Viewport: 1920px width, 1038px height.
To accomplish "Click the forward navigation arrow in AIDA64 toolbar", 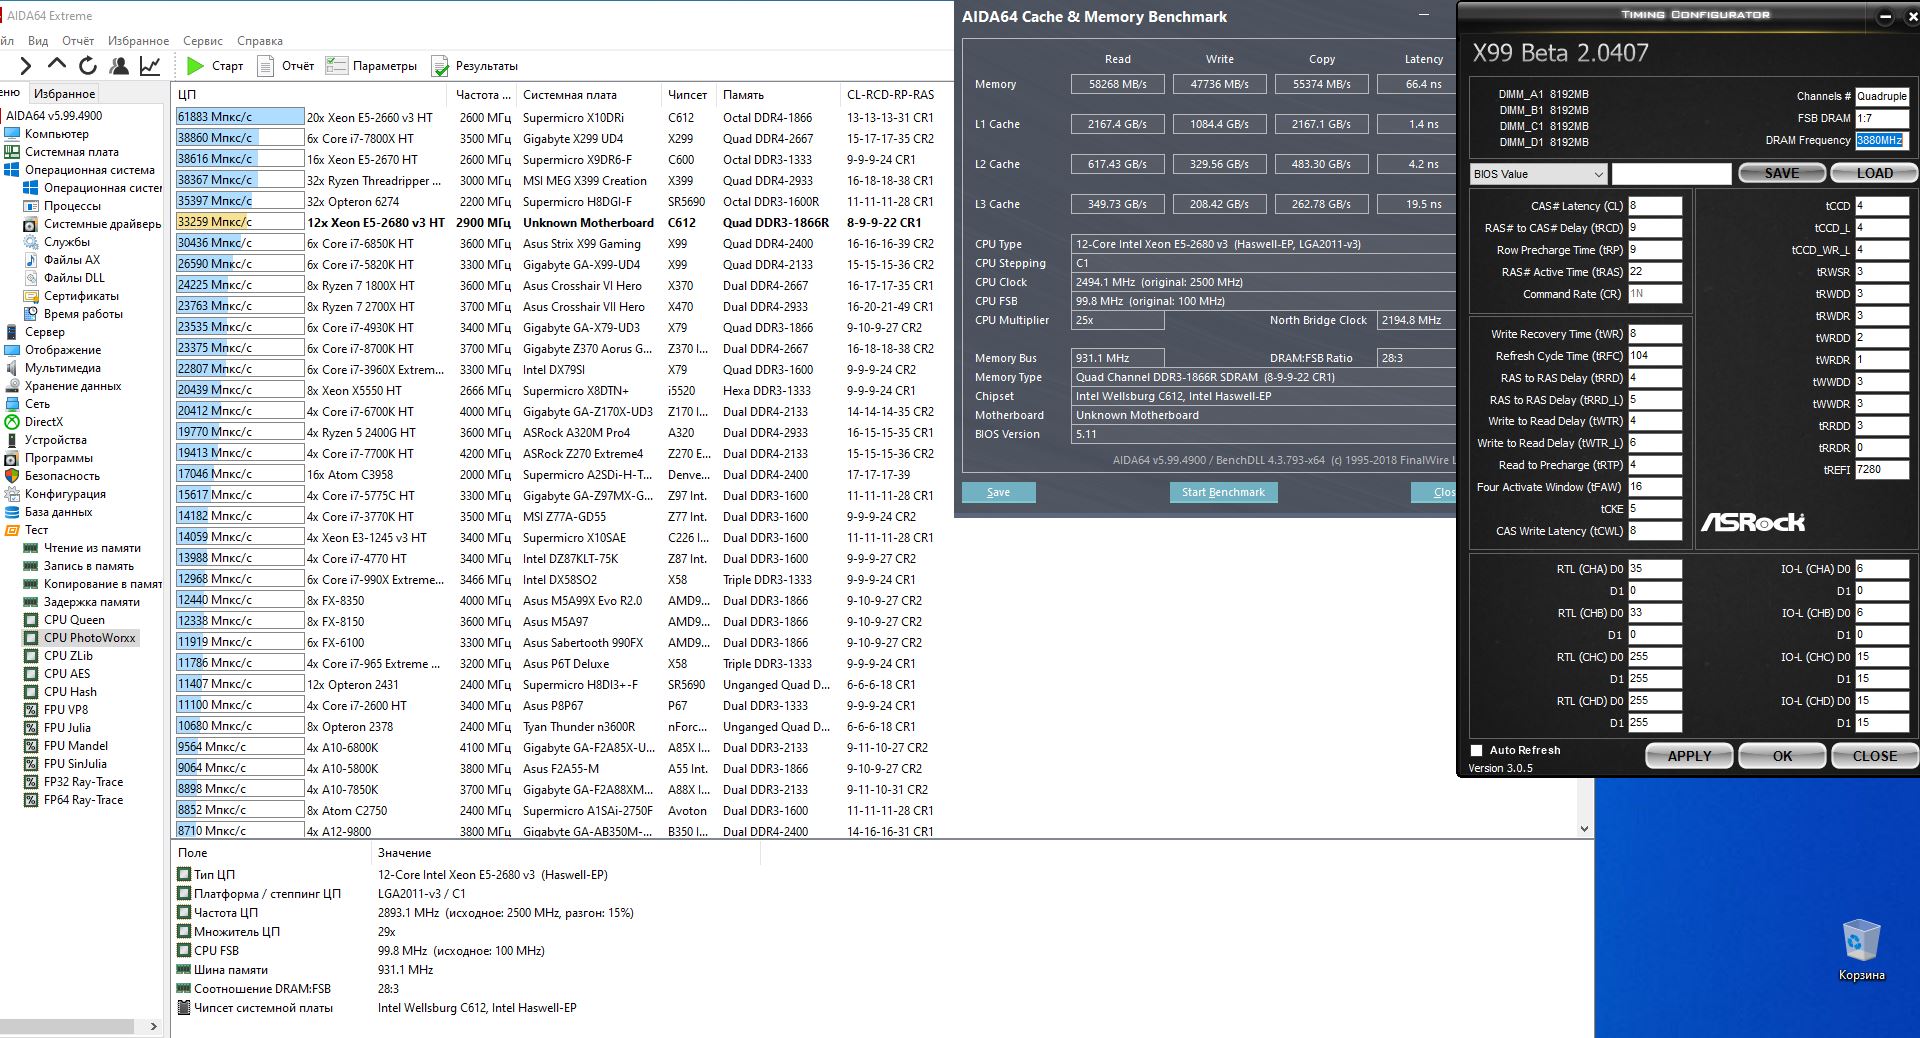I will (x=26, y=66).
